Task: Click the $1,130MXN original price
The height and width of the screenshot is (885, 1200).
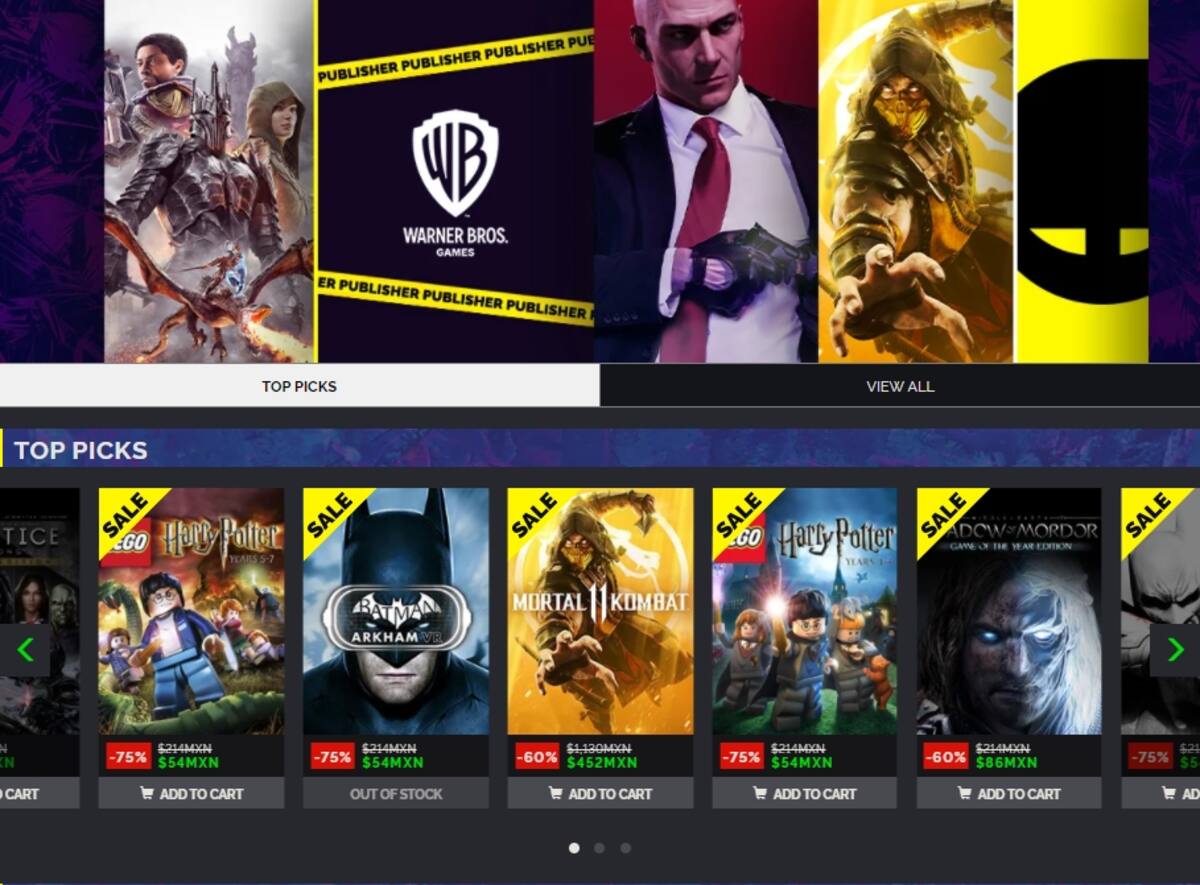Action: 599,748
